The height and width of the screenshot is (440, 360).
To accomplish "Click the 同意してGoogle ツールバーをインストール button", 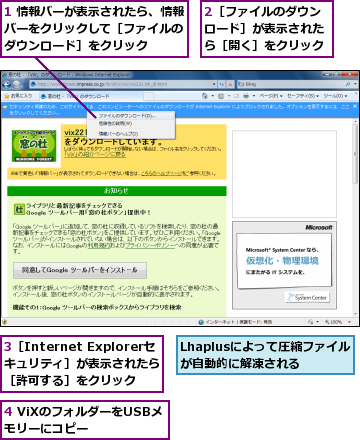I will coord(80,270).
